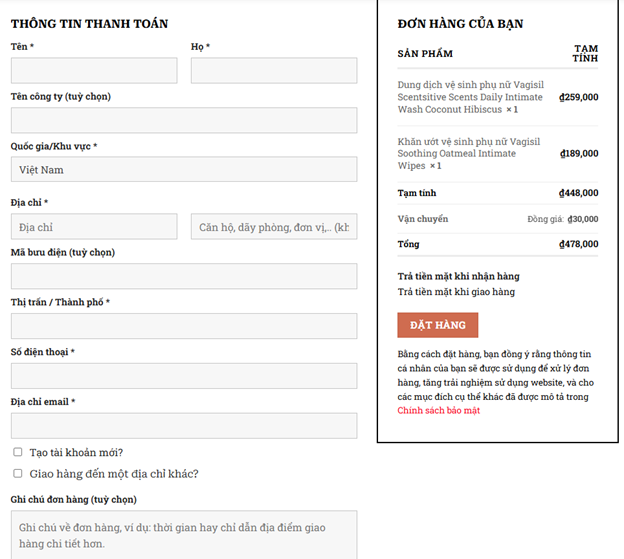Open the Quốc gia/Khu vực dropdown
The width and height of the screenshot is (624, 559).
coord(184,170)
